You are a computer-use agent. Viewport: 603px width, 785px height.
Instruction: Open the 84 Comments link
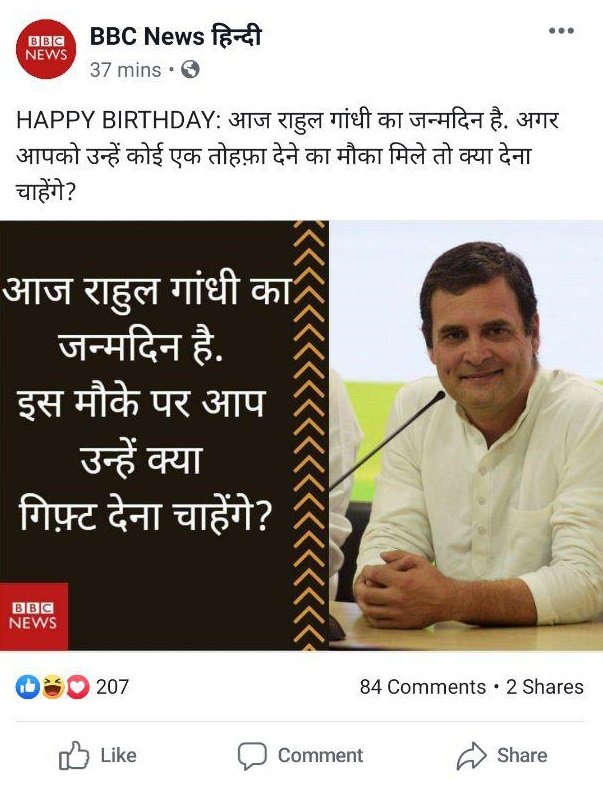coord(423,687)
